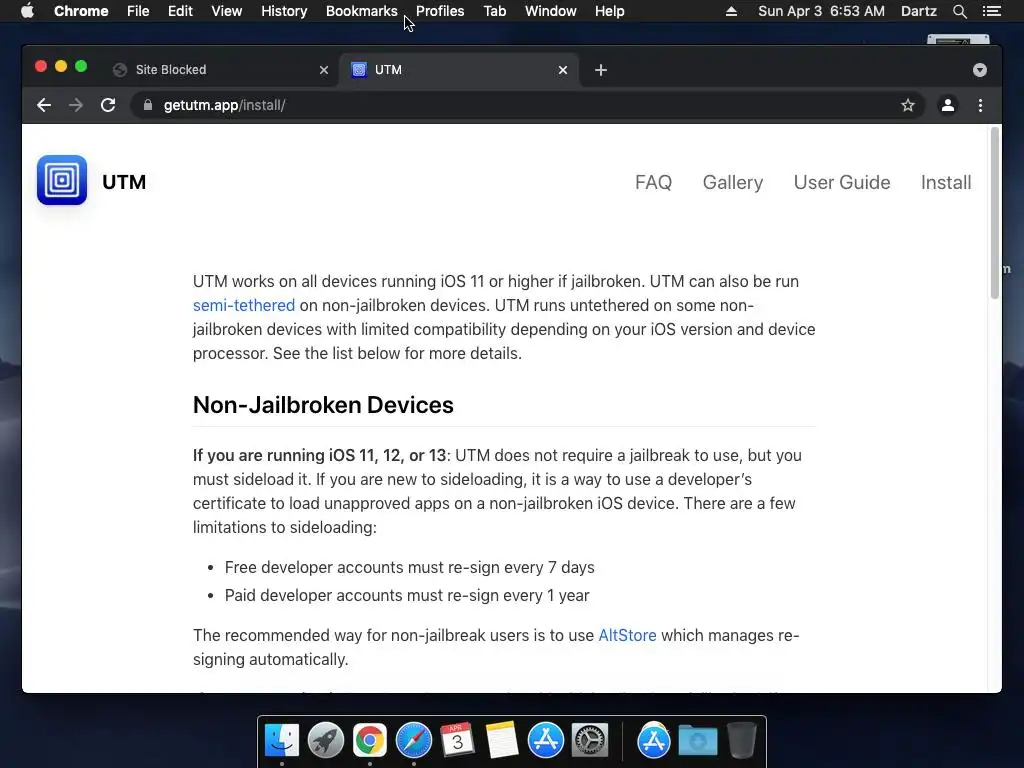This screenshot has height=768, width=1024.
Task: Click the date and time in menu bar
Action: coord(821,11)
